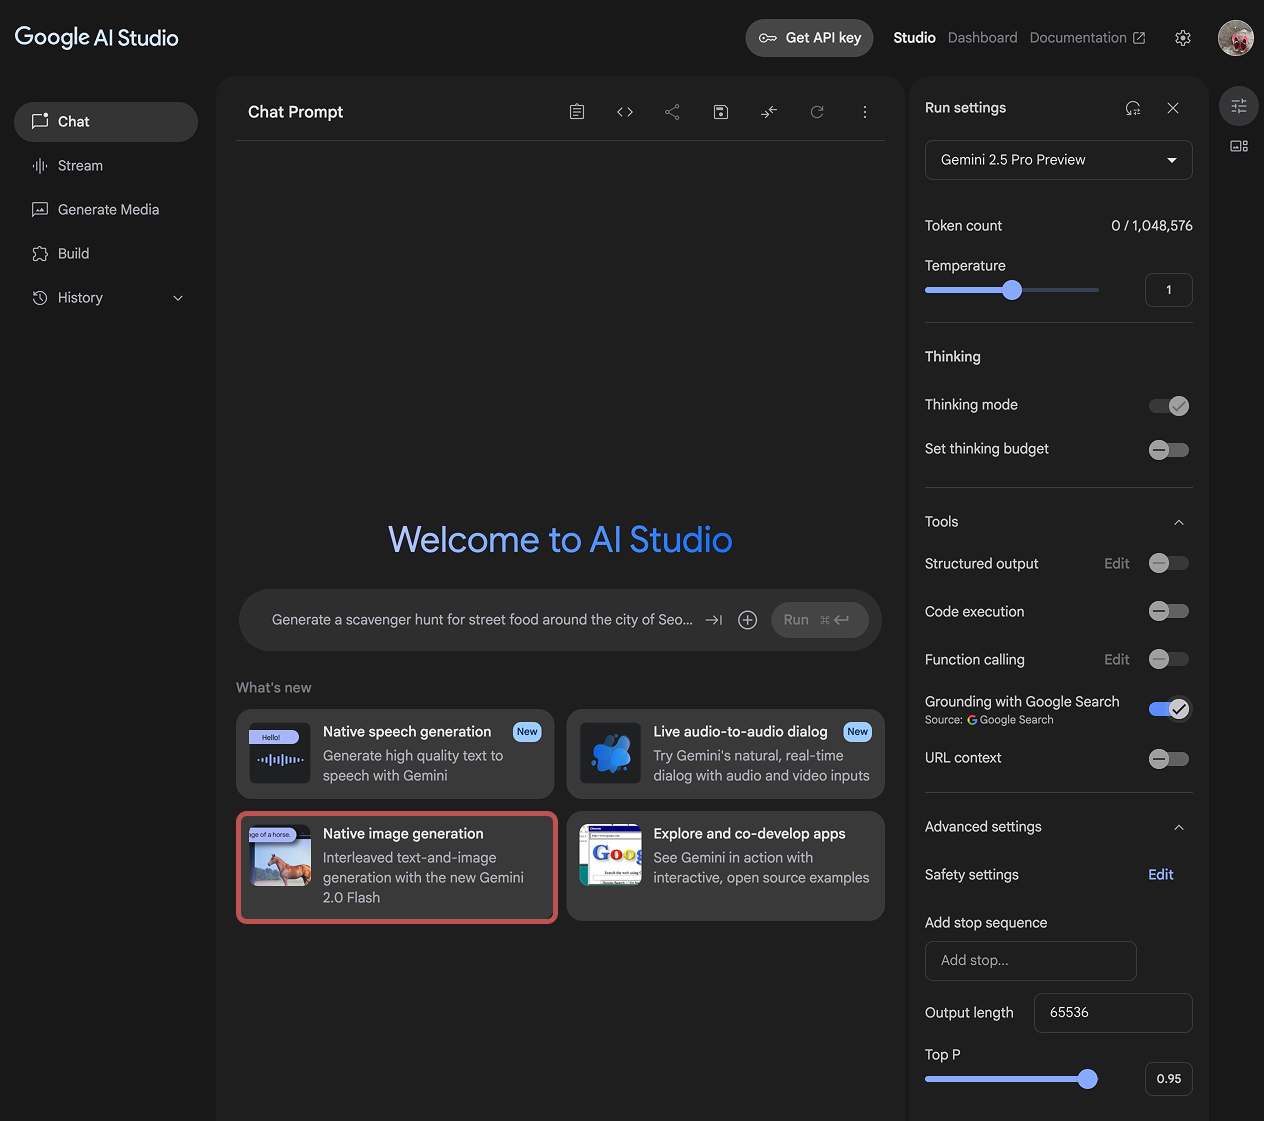Click the New badge on Native speech generation
The height and width of the screenshot is (1121, 1264).
click(x=527, y=732)
